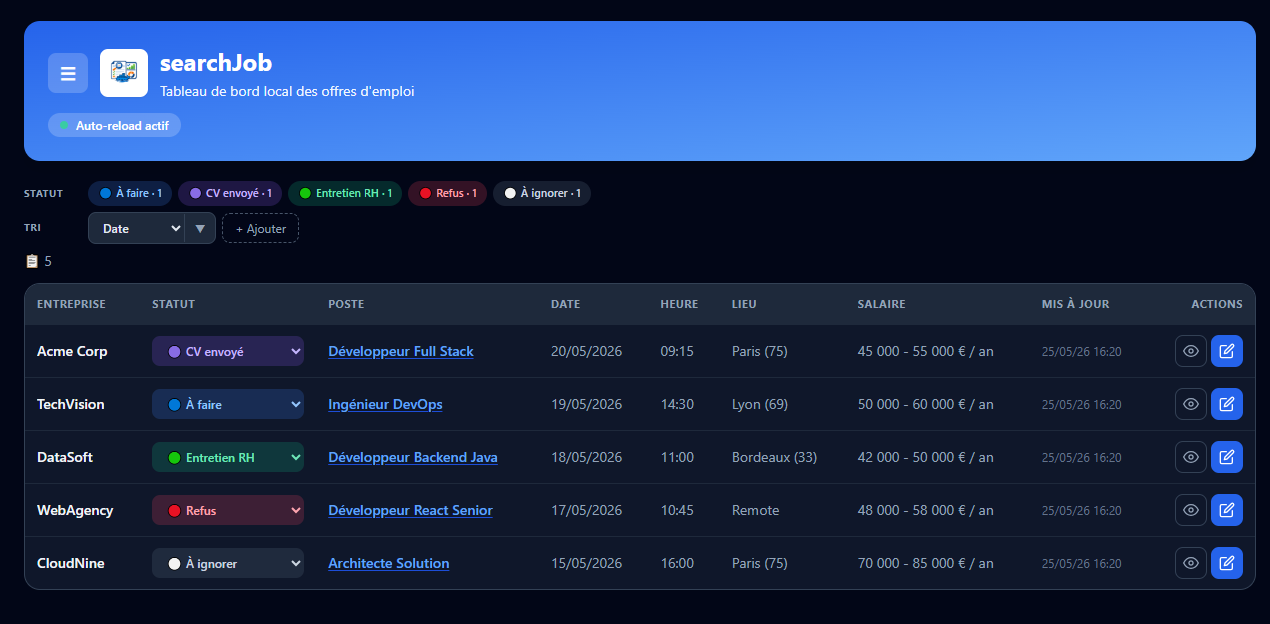The height and width of the screenshot is (624, 1270).
Task: Open the Développeur Full Stack link
Action: click(401, 351)
